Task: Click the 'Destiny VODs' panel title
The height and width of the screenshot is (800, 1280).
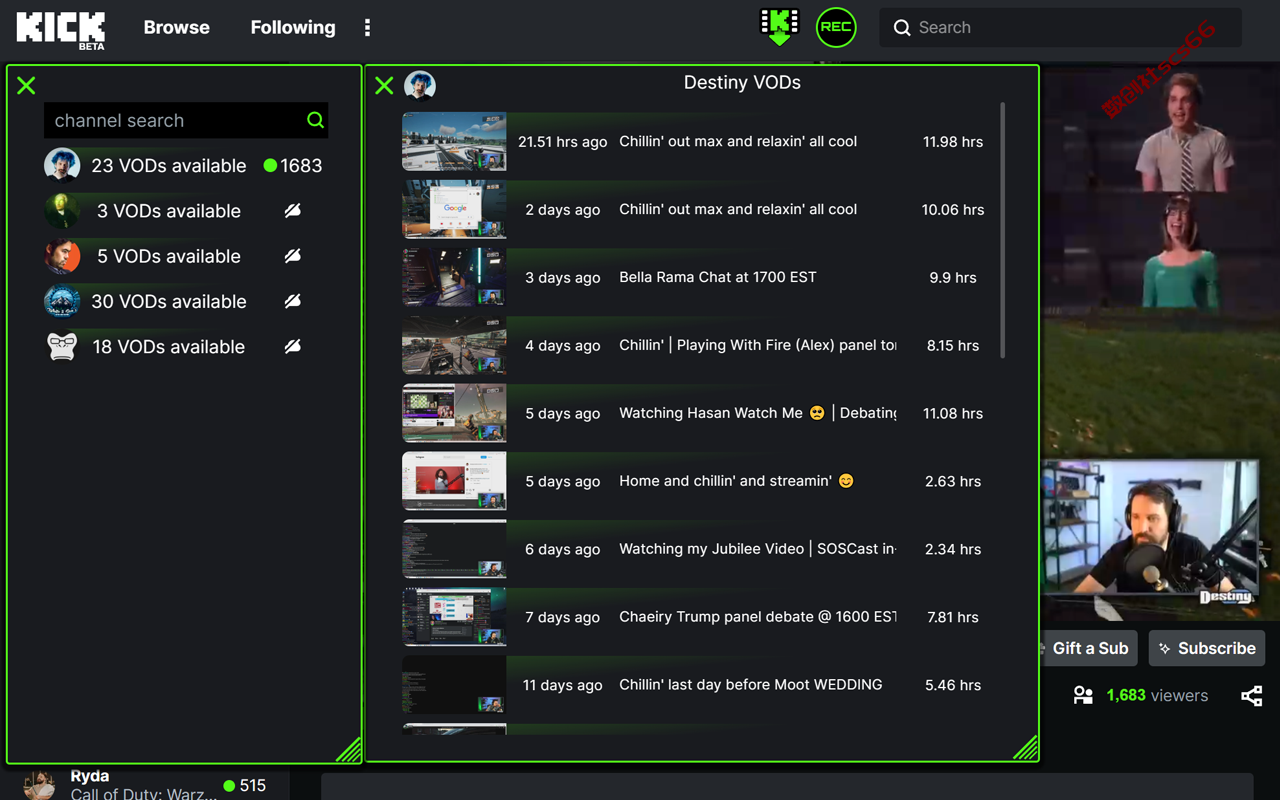Action: pyautogui.click(x=742, y=83)
